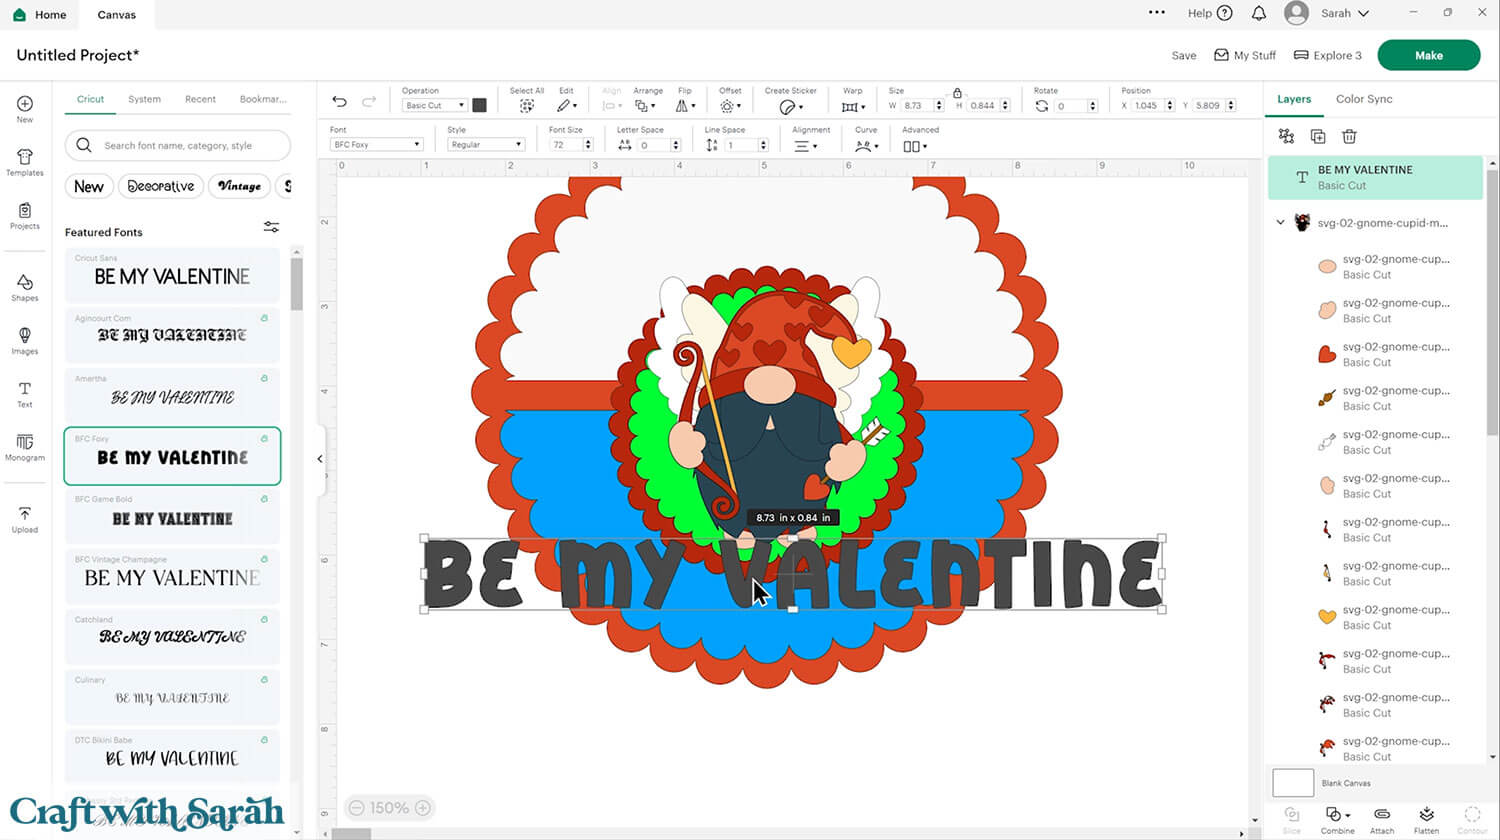
Task: Switch to the Color Sync tab
Action: click(1364, 99)
